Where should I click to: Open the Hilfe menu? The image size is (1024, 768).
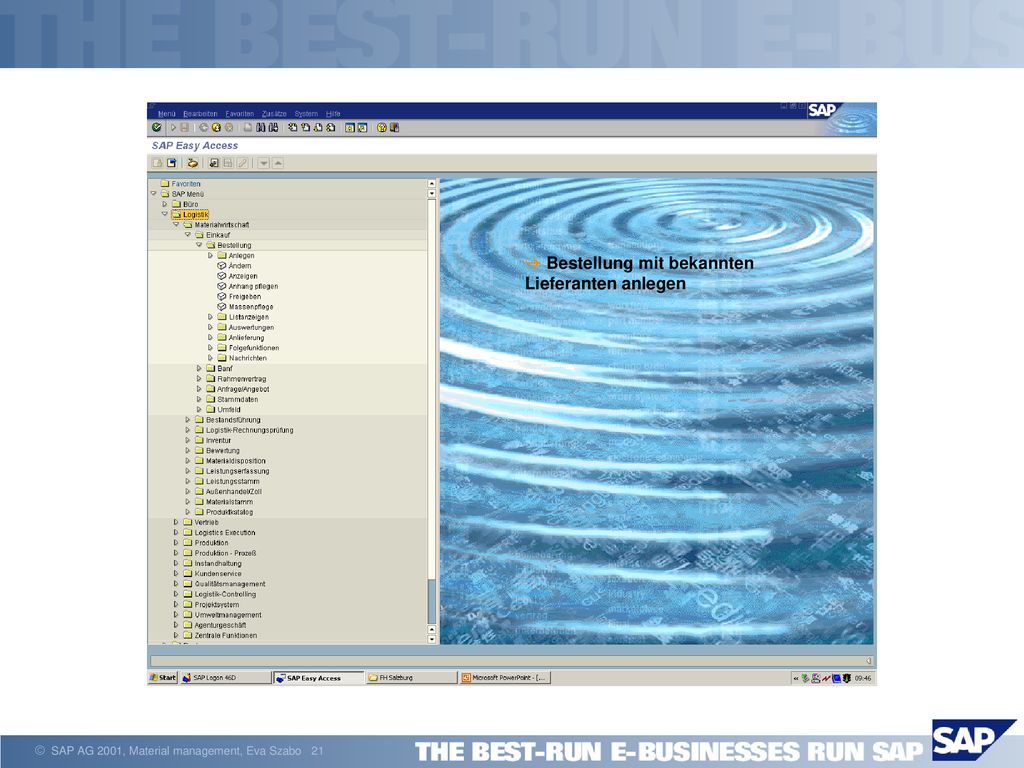(x=333, y=114)
